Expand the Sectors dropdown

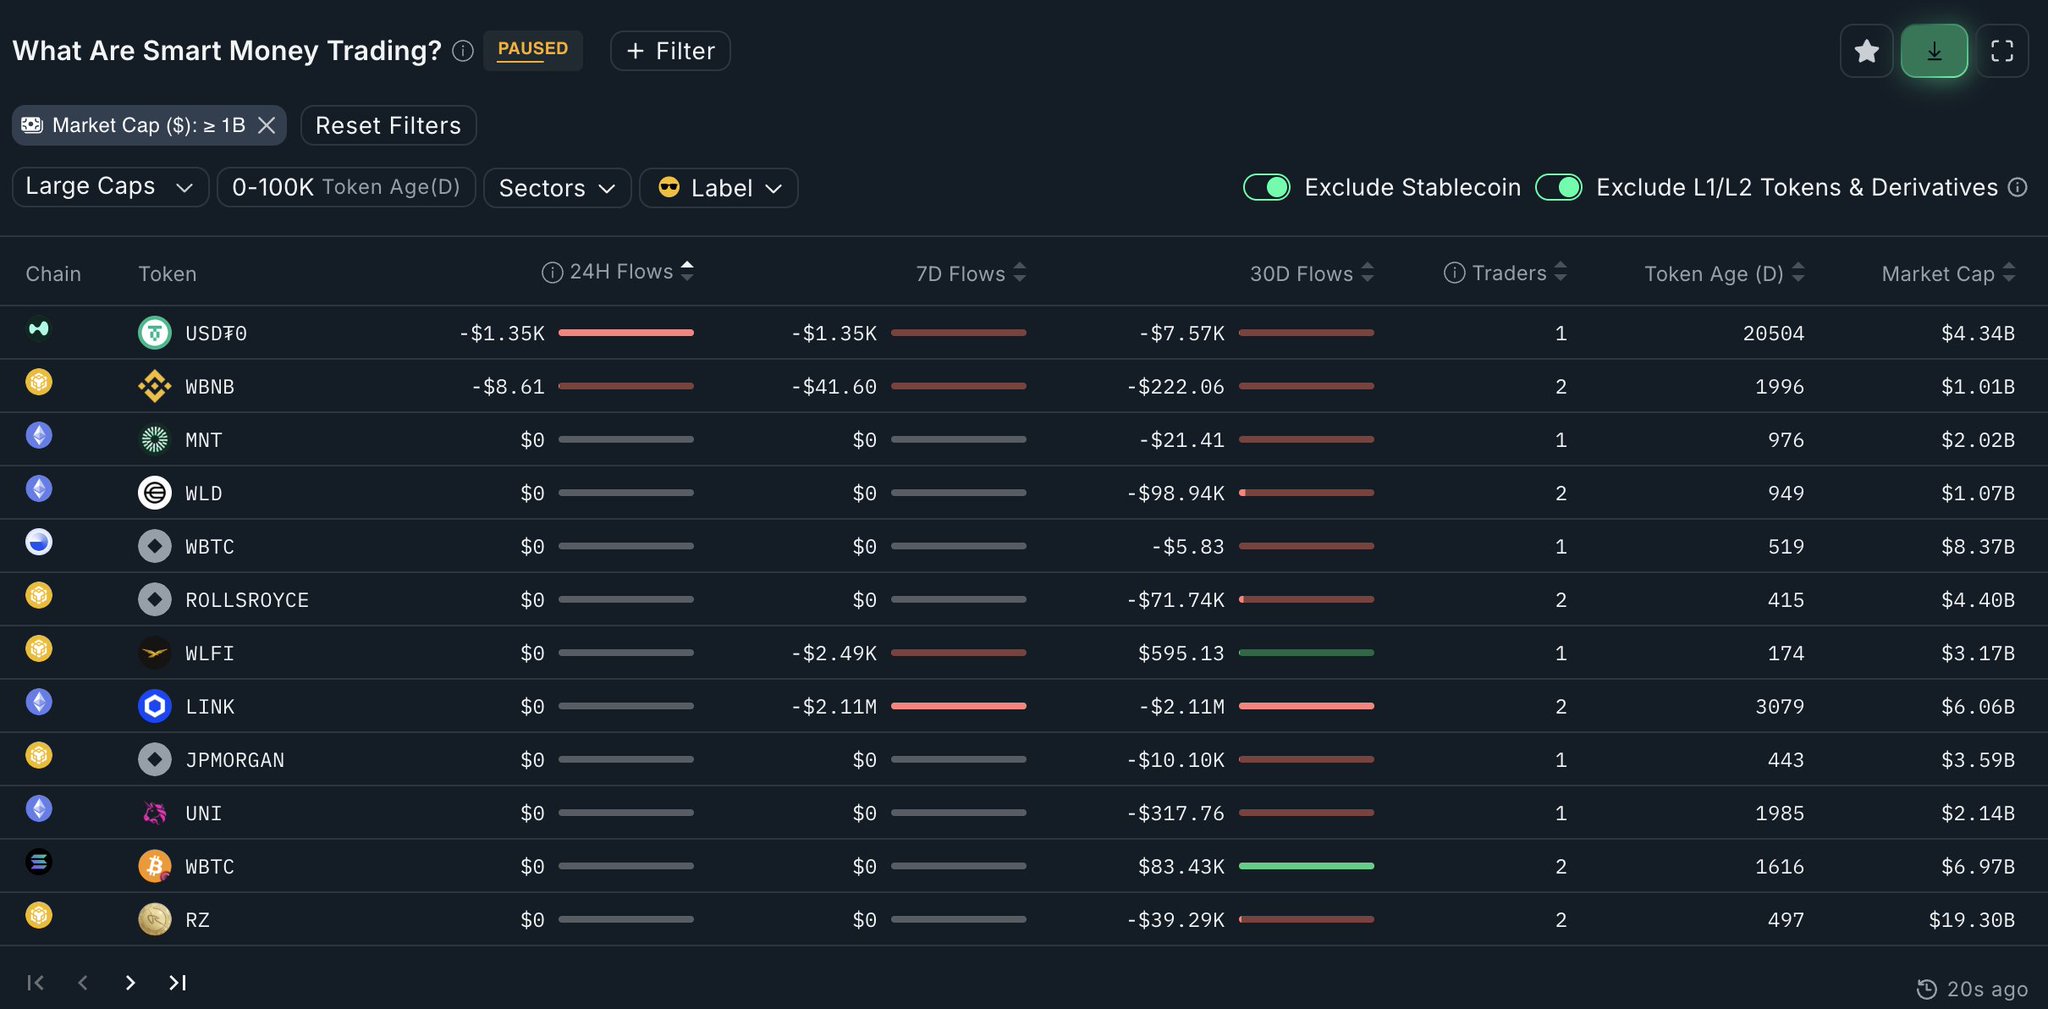(x=557, y=188)
